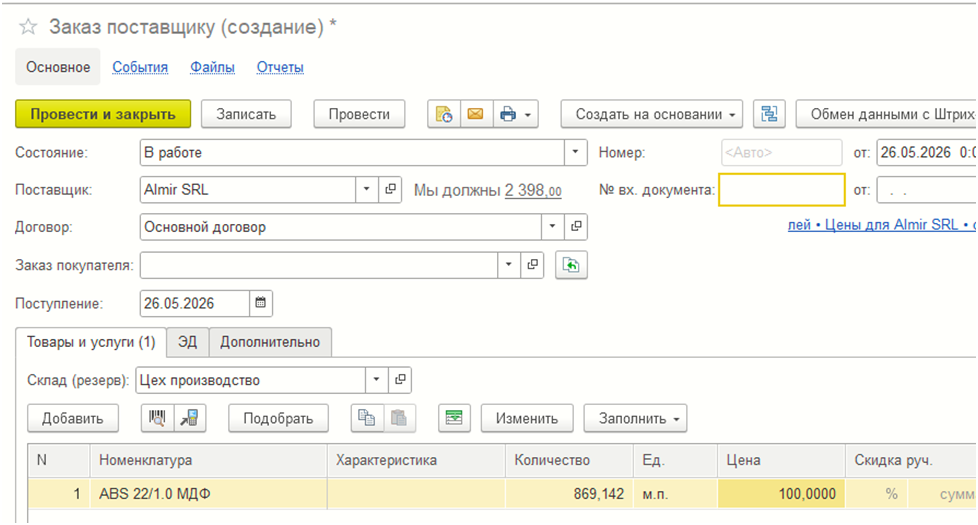The height and width of the screenshot is (525, 978).
Task: Click barcode search icon in table toolbar
Action: [157, 418]
